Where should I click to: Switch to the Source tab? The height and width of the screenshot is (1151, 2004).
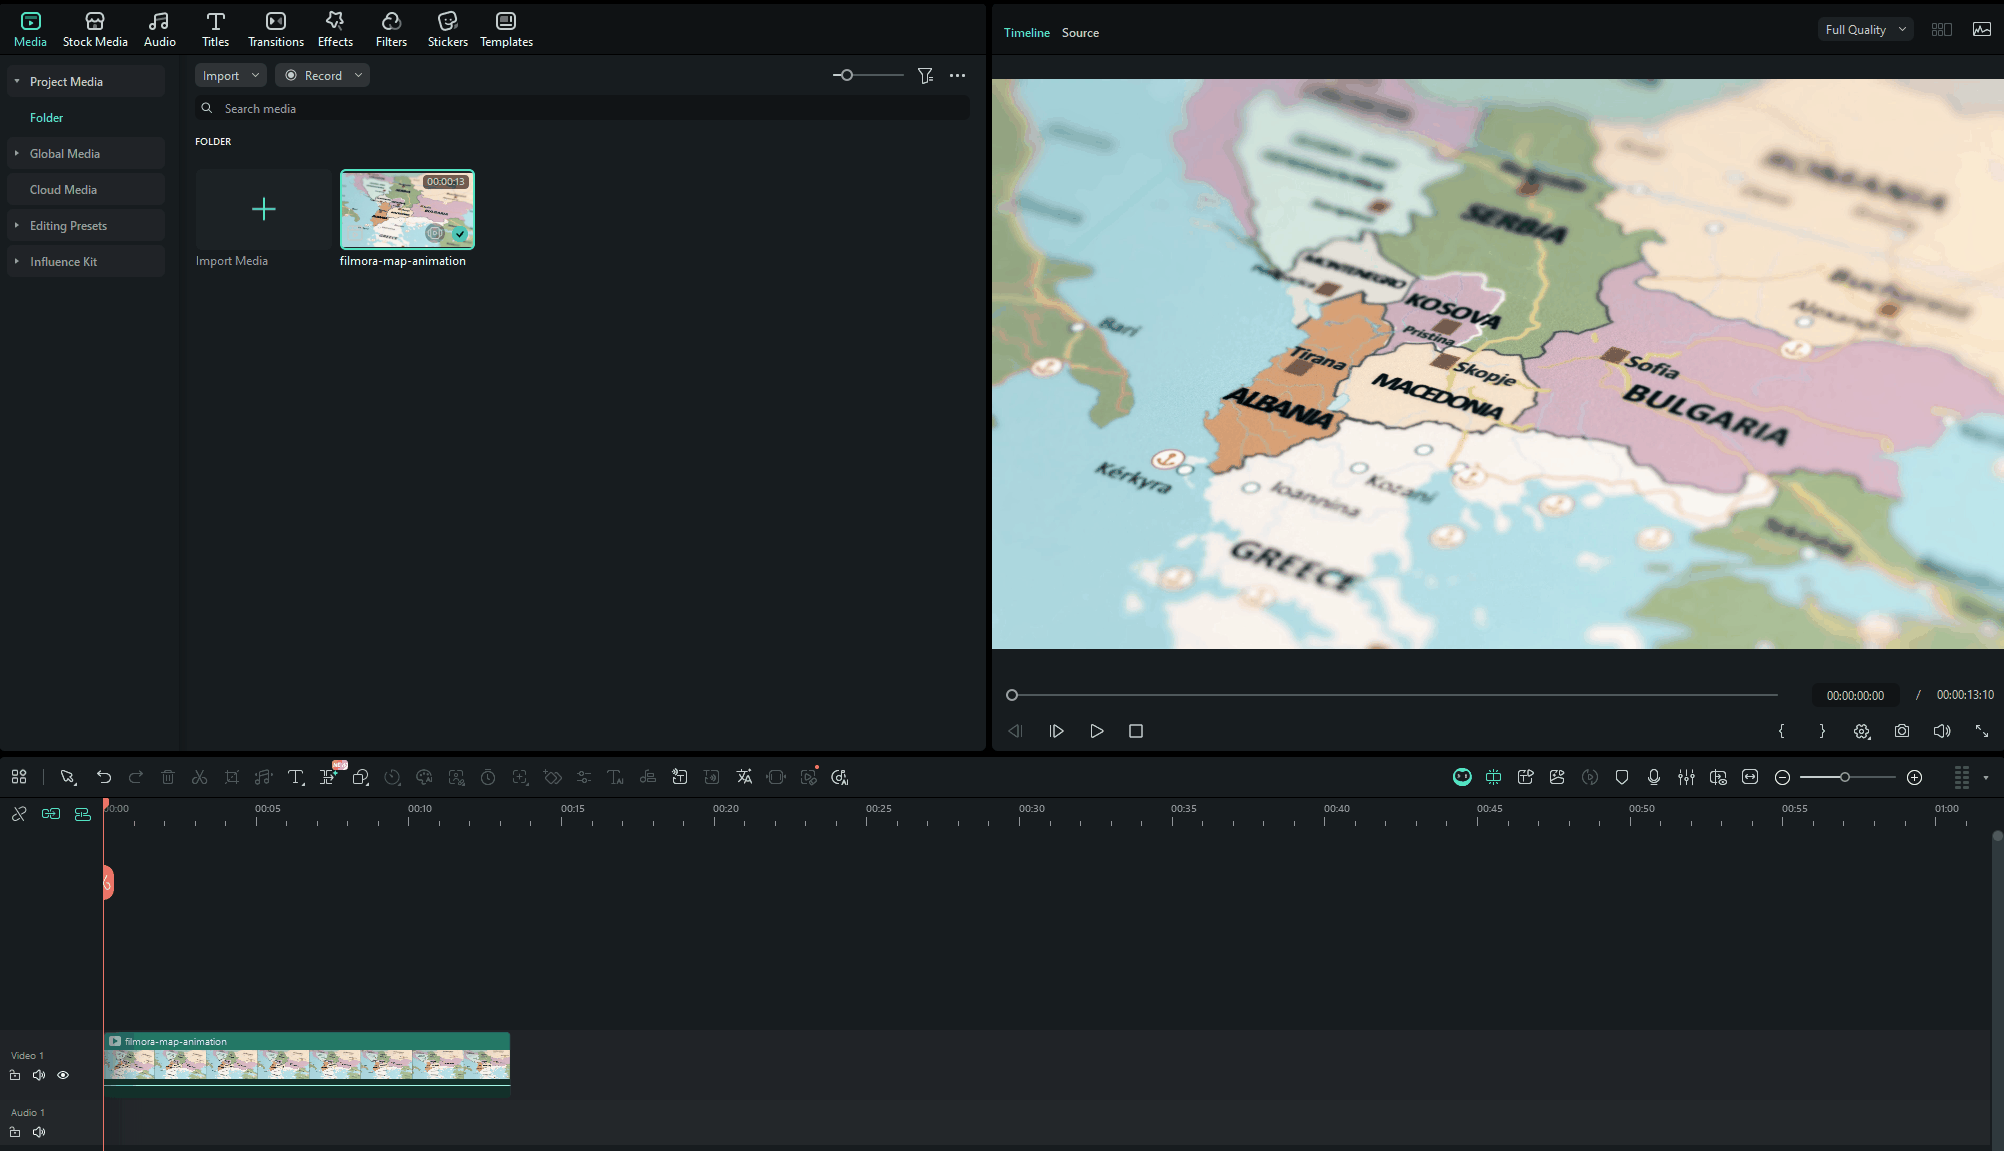pyautogui.click(x=1080, y=32)
